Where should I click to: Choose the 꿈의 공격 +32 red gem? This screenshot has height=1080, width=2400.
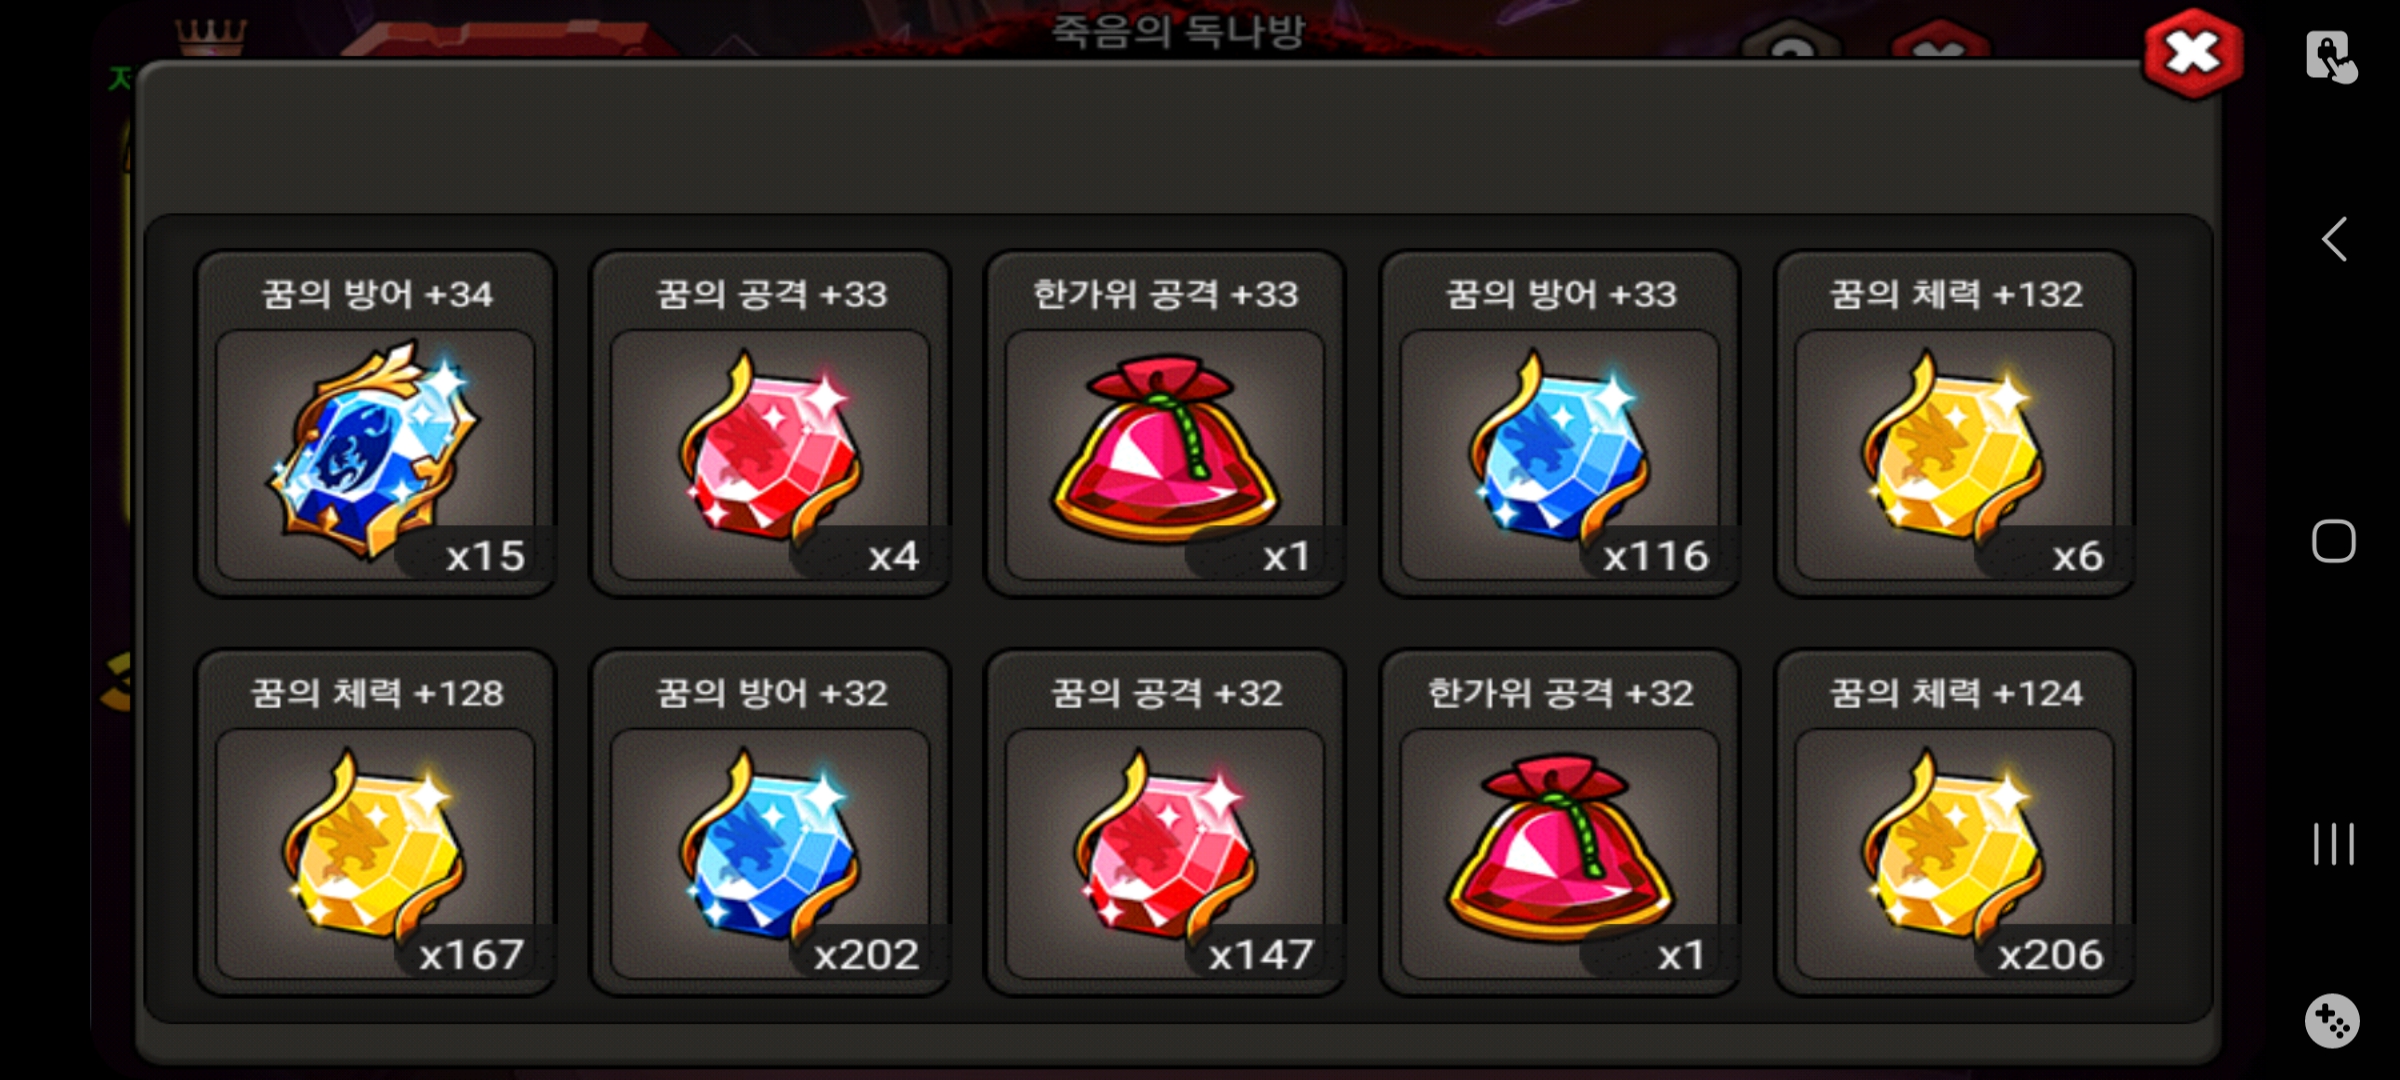[x=1165, y=845]
